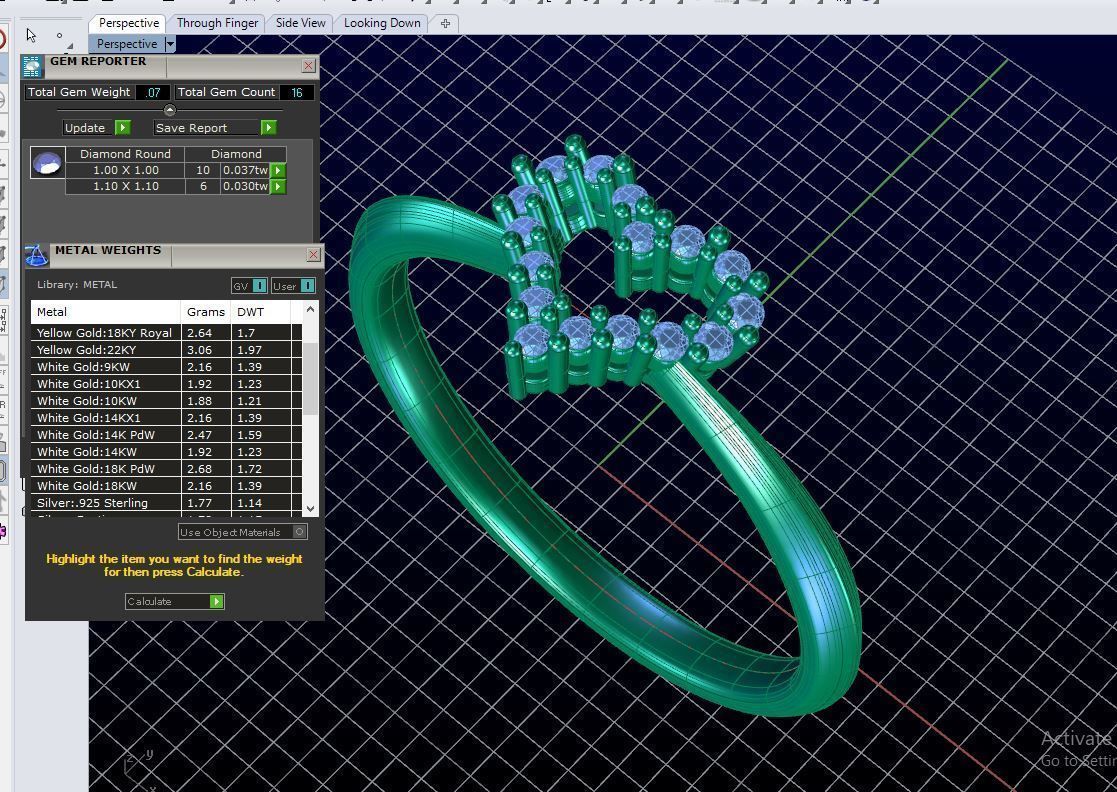Screen dimensions: 1117x792
Task: Select row White Gold:14KW
Action: pos(167,452)
